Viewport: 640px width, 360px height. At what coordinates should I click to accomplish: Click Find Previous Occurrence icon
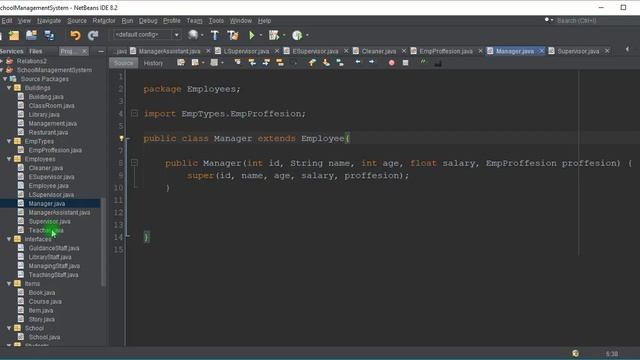(x=252, y=62)
